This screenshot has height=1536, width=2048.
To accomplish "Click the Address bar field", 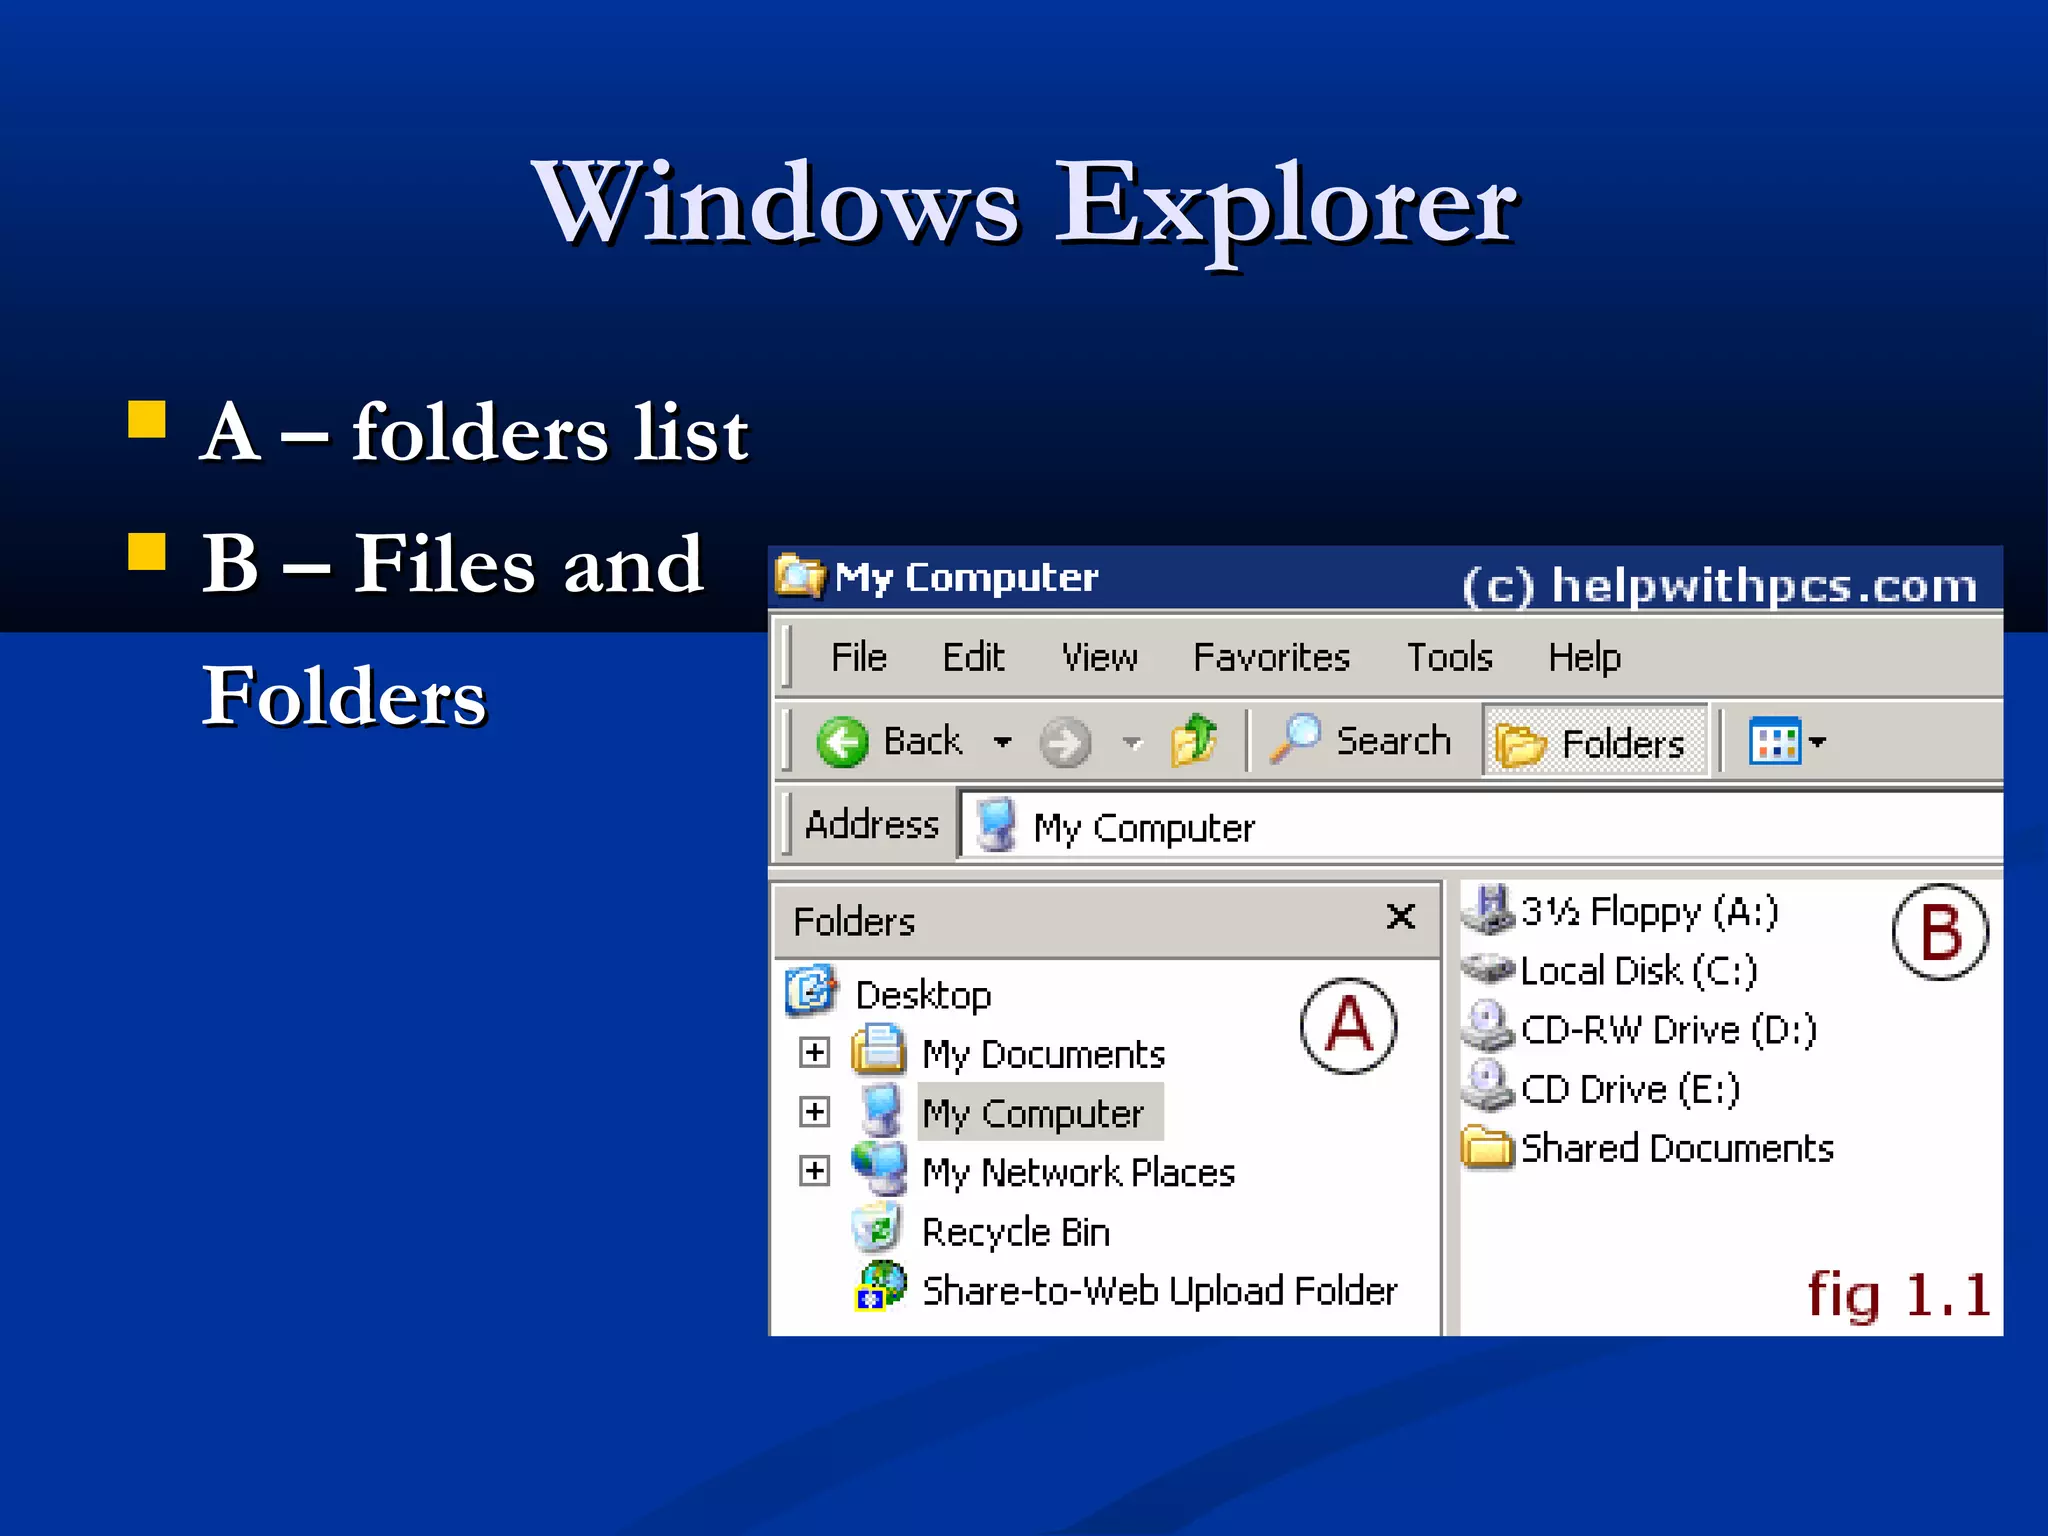I will point(1481,826).
